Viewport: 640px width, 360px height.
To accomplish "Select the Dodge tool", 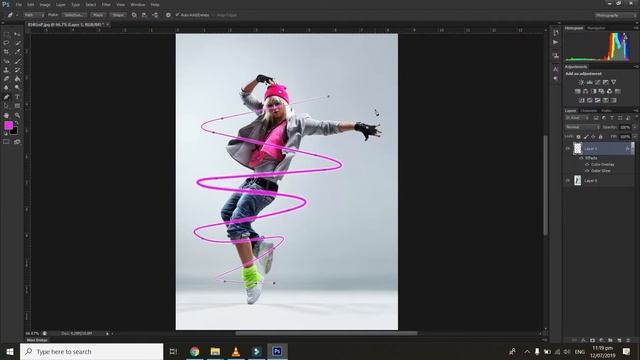I will click(17, 88).
